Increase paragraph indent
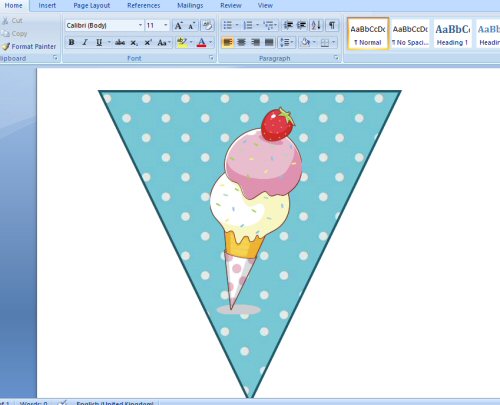500x405 pixels. [x=302, y=25]
